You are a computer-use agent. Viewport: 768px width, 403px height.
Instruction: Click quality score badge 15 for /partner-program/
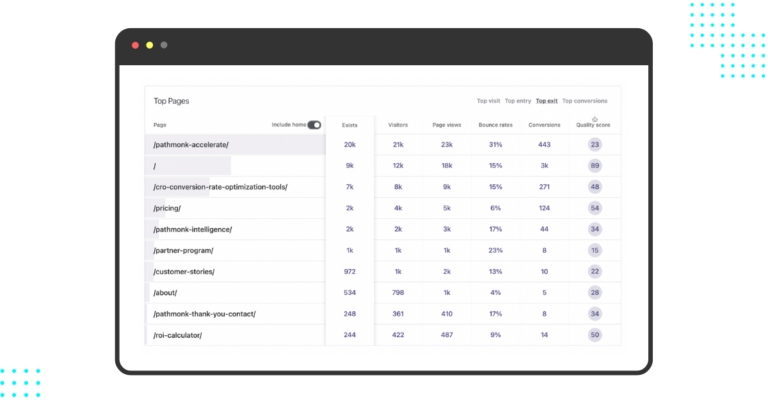click(595, 250)
